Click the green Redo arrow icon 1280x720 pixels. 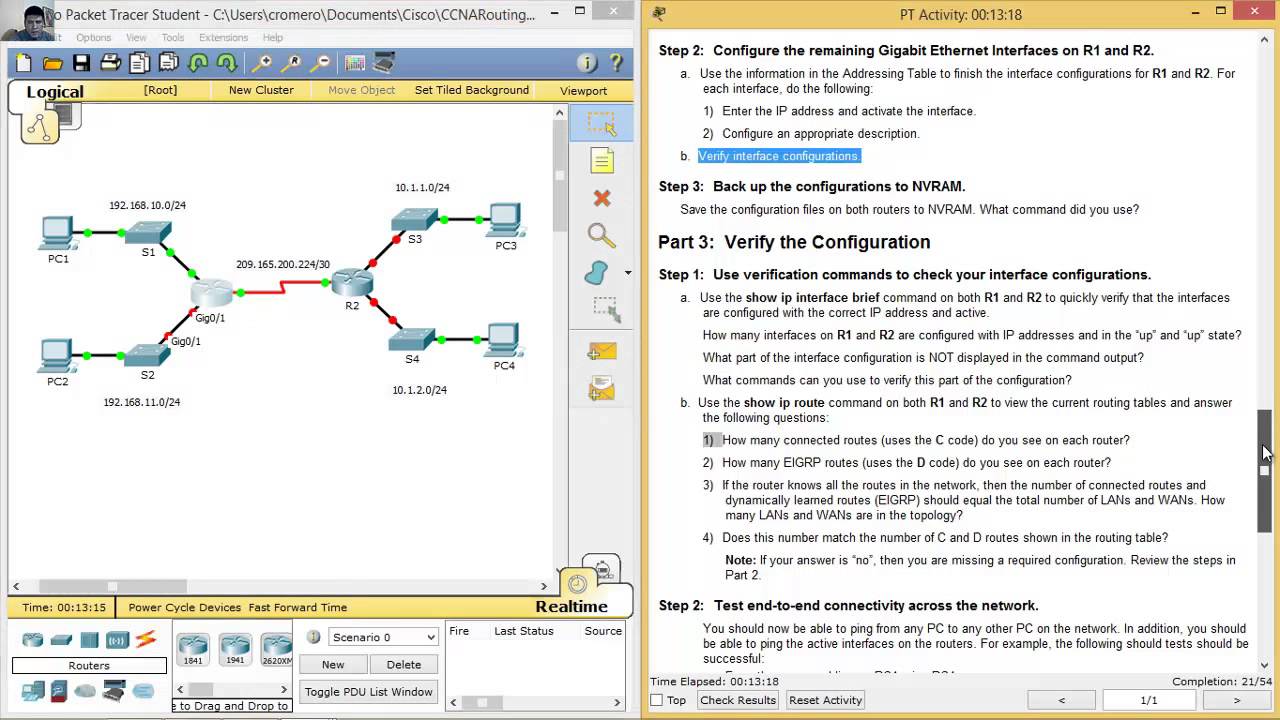(x=227, y=63)
